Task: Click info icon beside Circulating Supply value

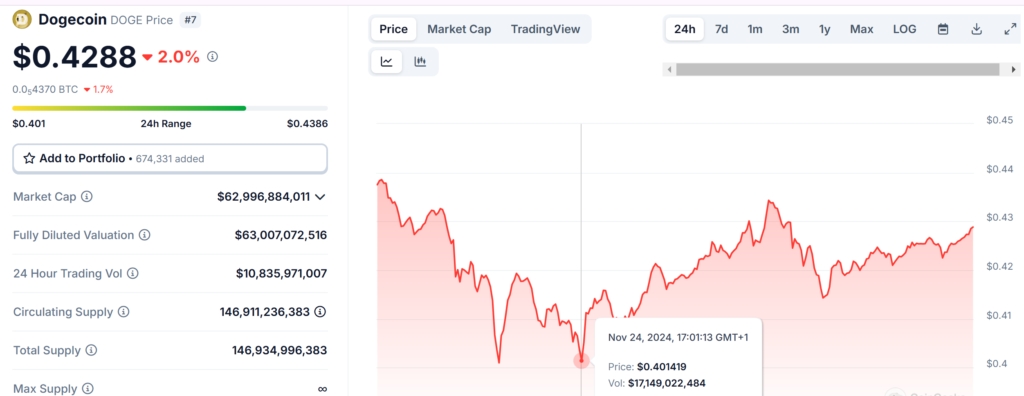Action: point(320,312)
